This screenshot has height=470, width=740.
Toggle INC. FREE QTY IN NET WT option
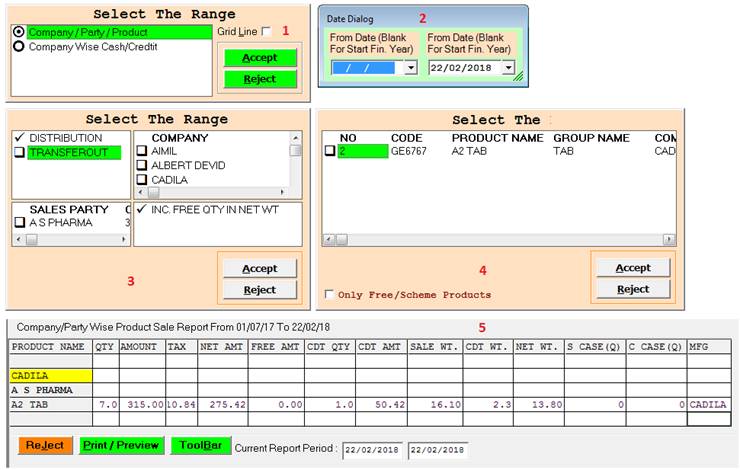[142, 209]
